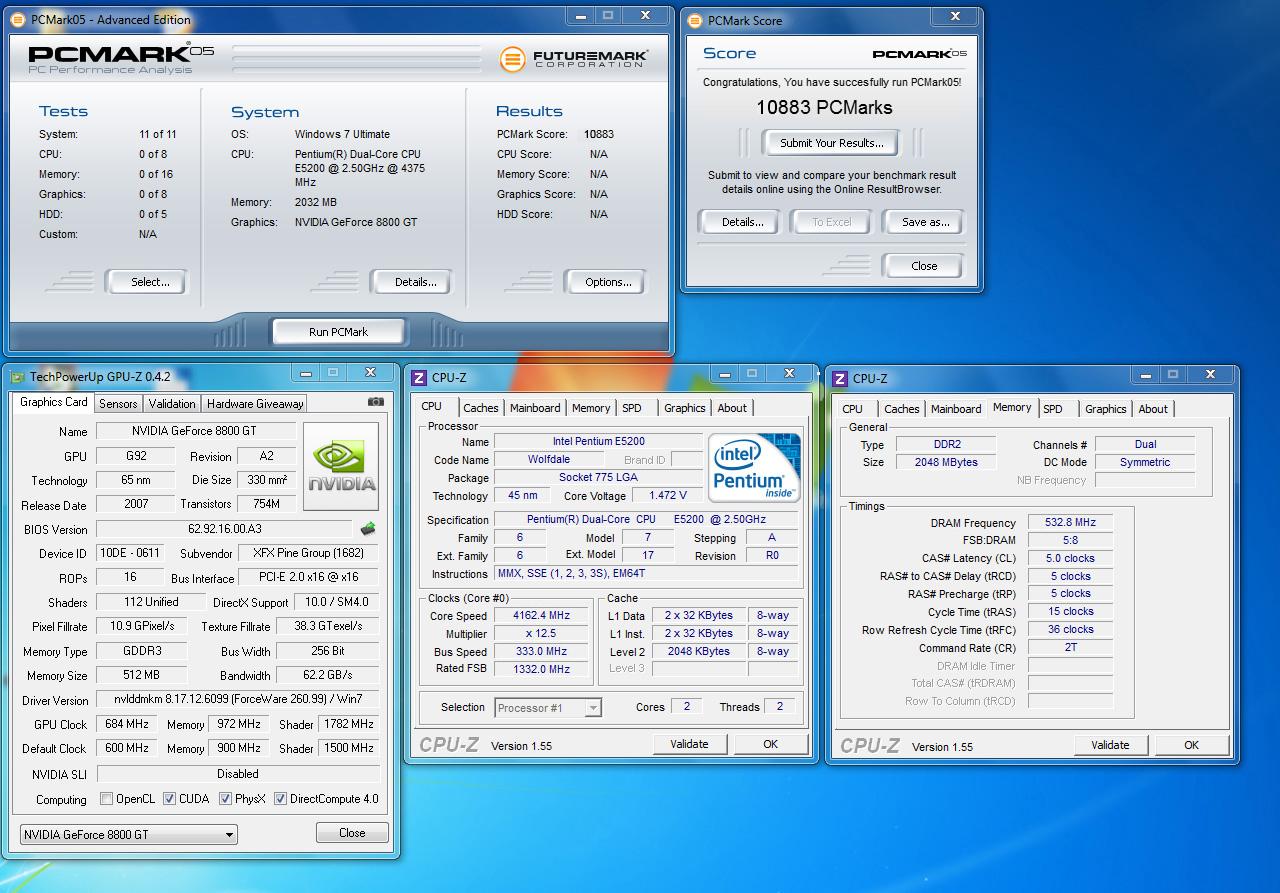Viewport: 1280px width, 893px height.
Task: Open Mainboard tab in middle CPU-Z window
Action: [535, 408]
